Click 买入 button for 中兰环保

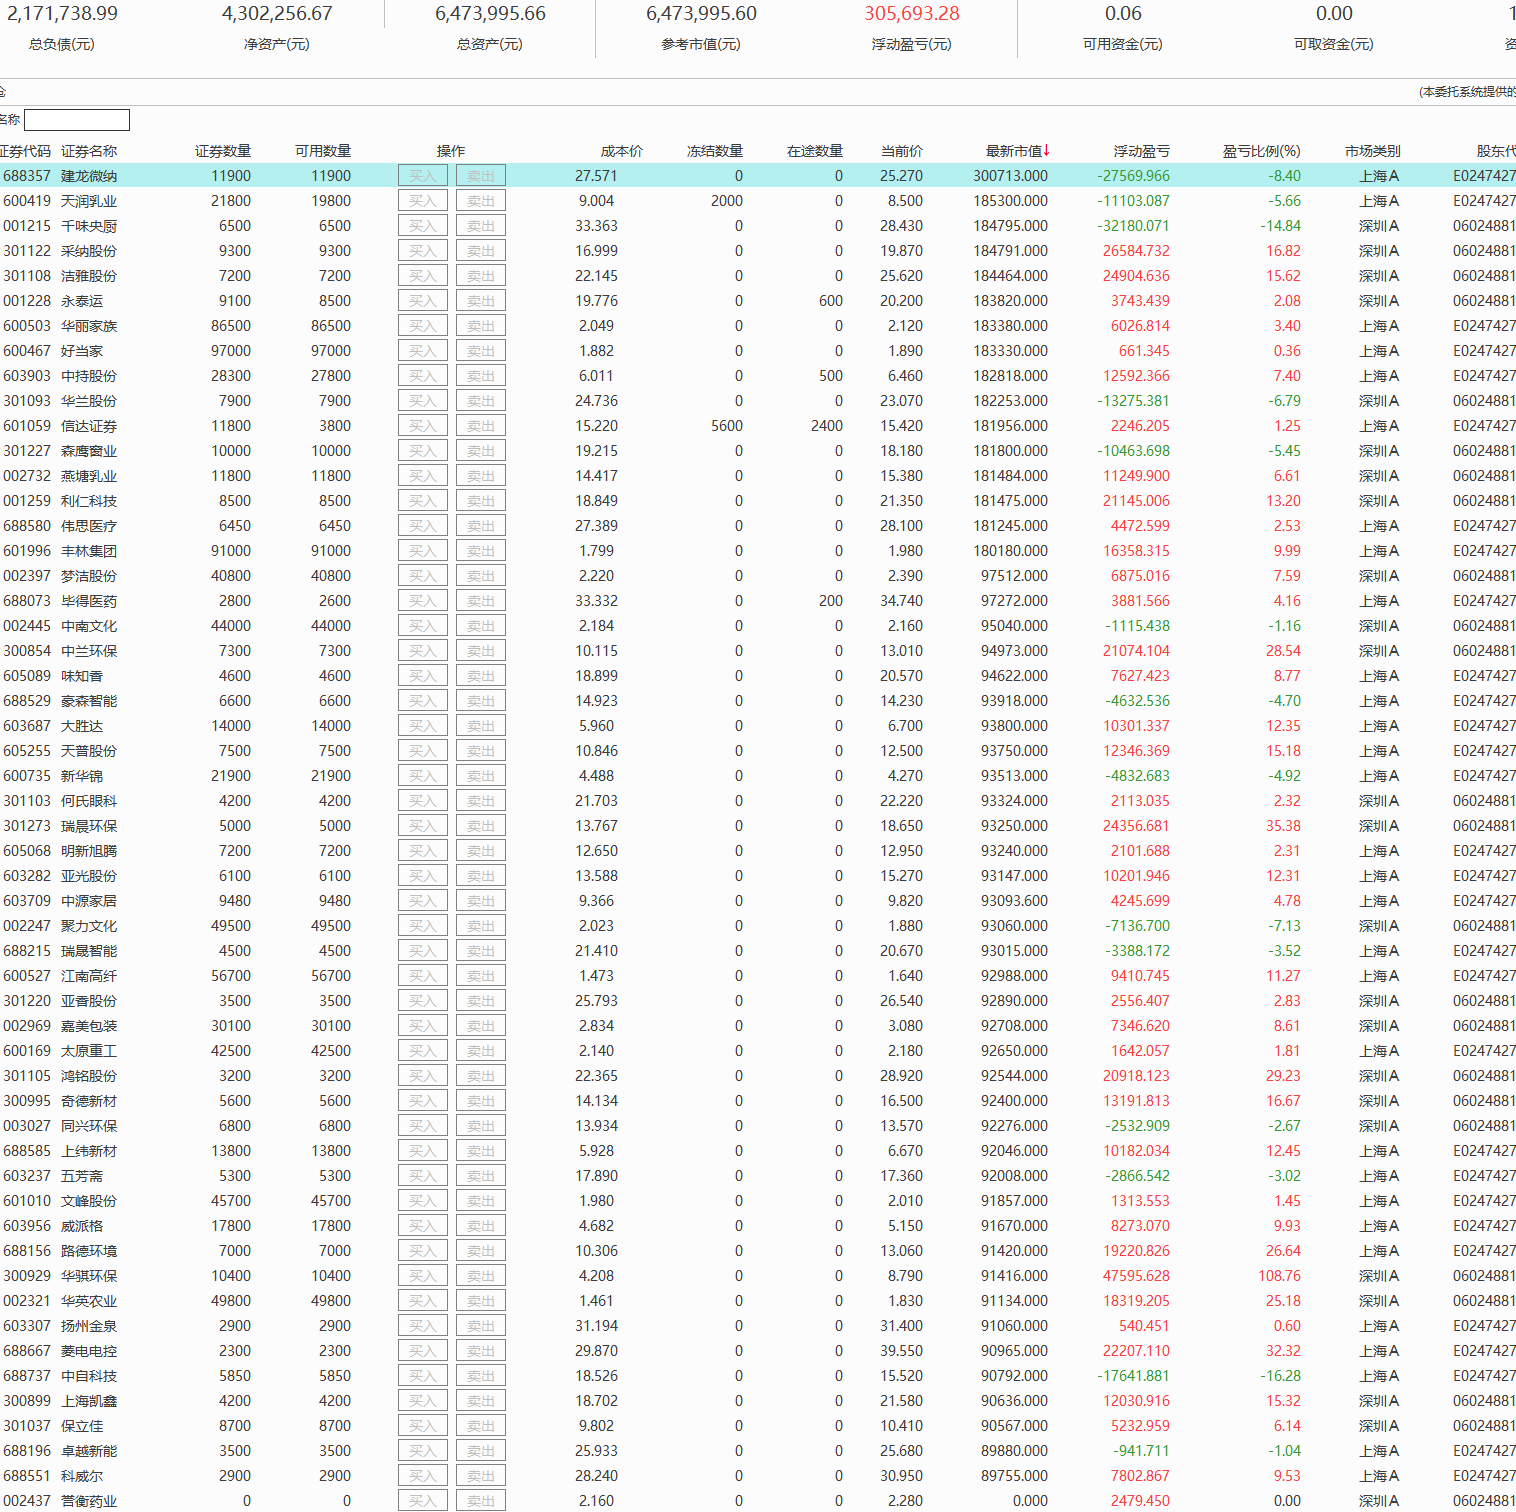[x=423, y=651]
